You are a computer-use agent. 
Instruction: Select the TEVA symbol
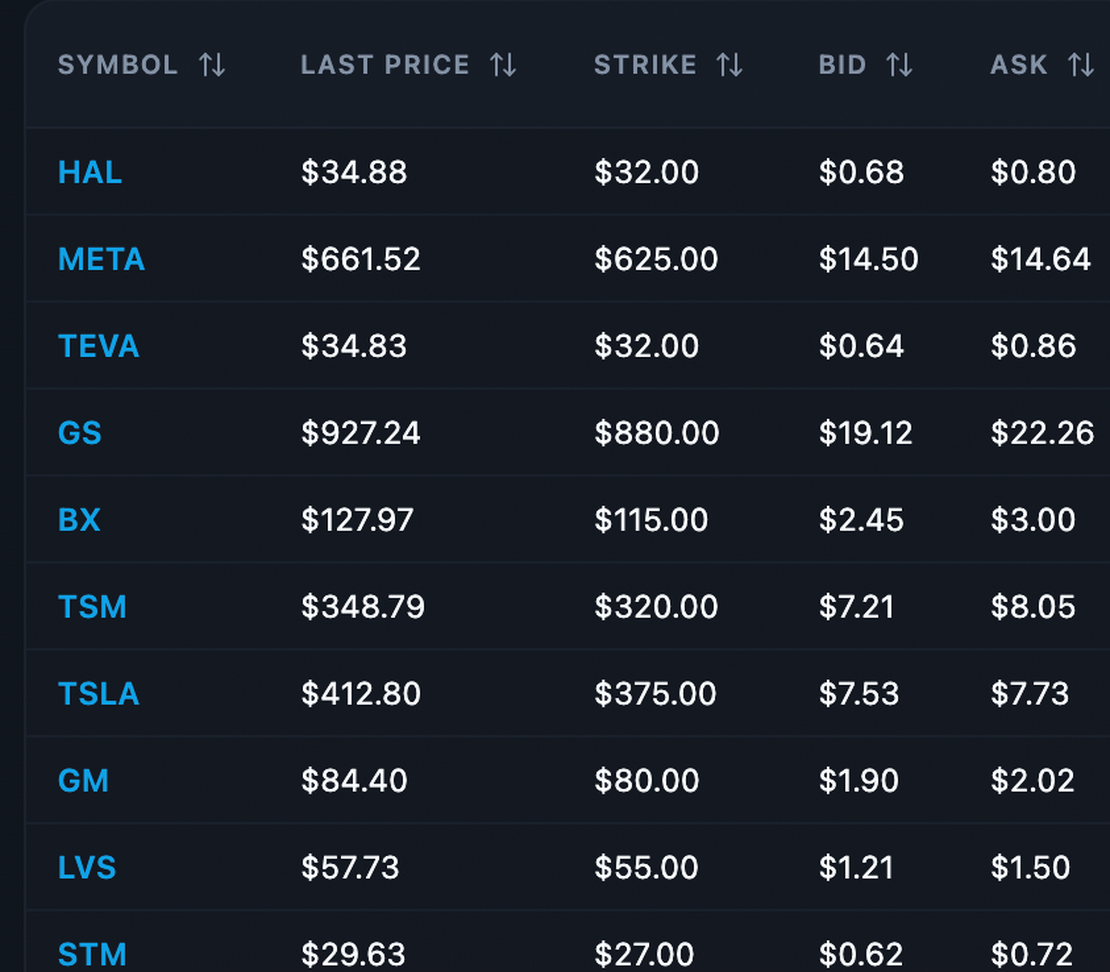tap(98, 346)
